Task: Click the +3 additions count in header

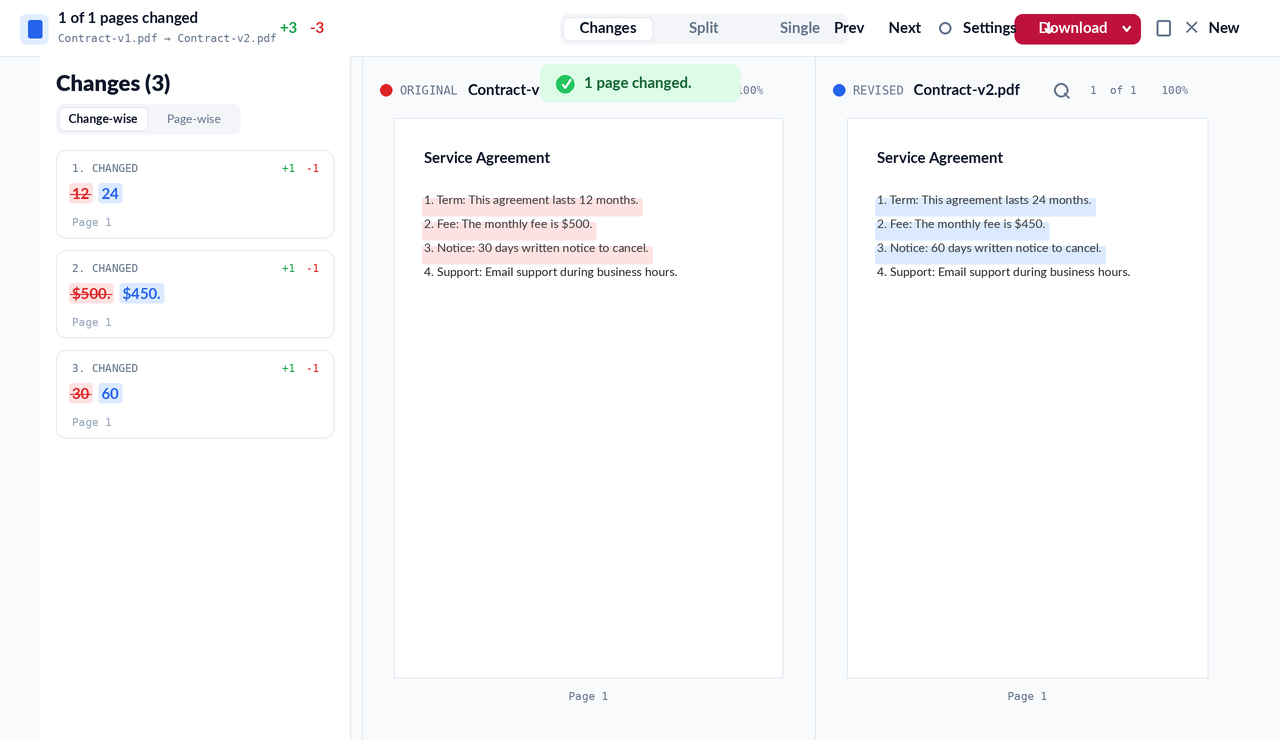Action: (x=288, y=28)
